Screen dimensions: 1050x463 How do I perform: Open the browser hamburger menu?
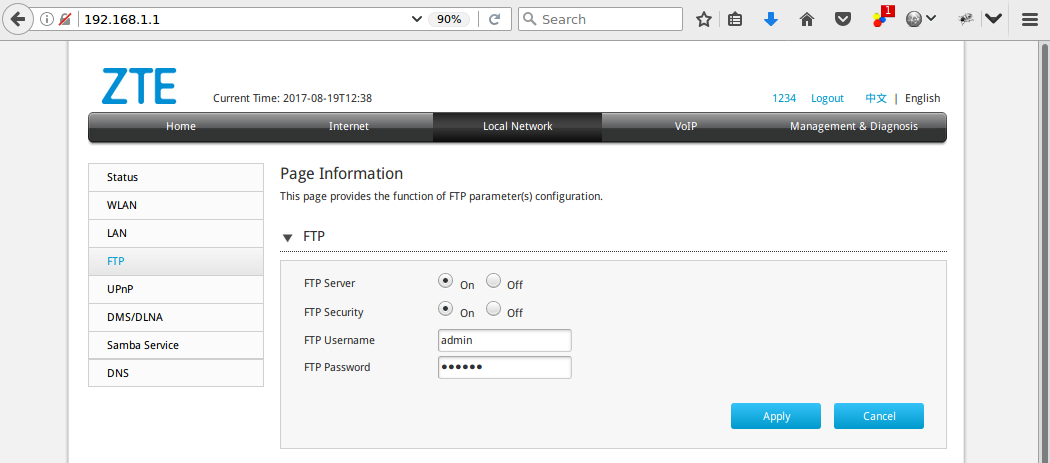pos(1030,19)
